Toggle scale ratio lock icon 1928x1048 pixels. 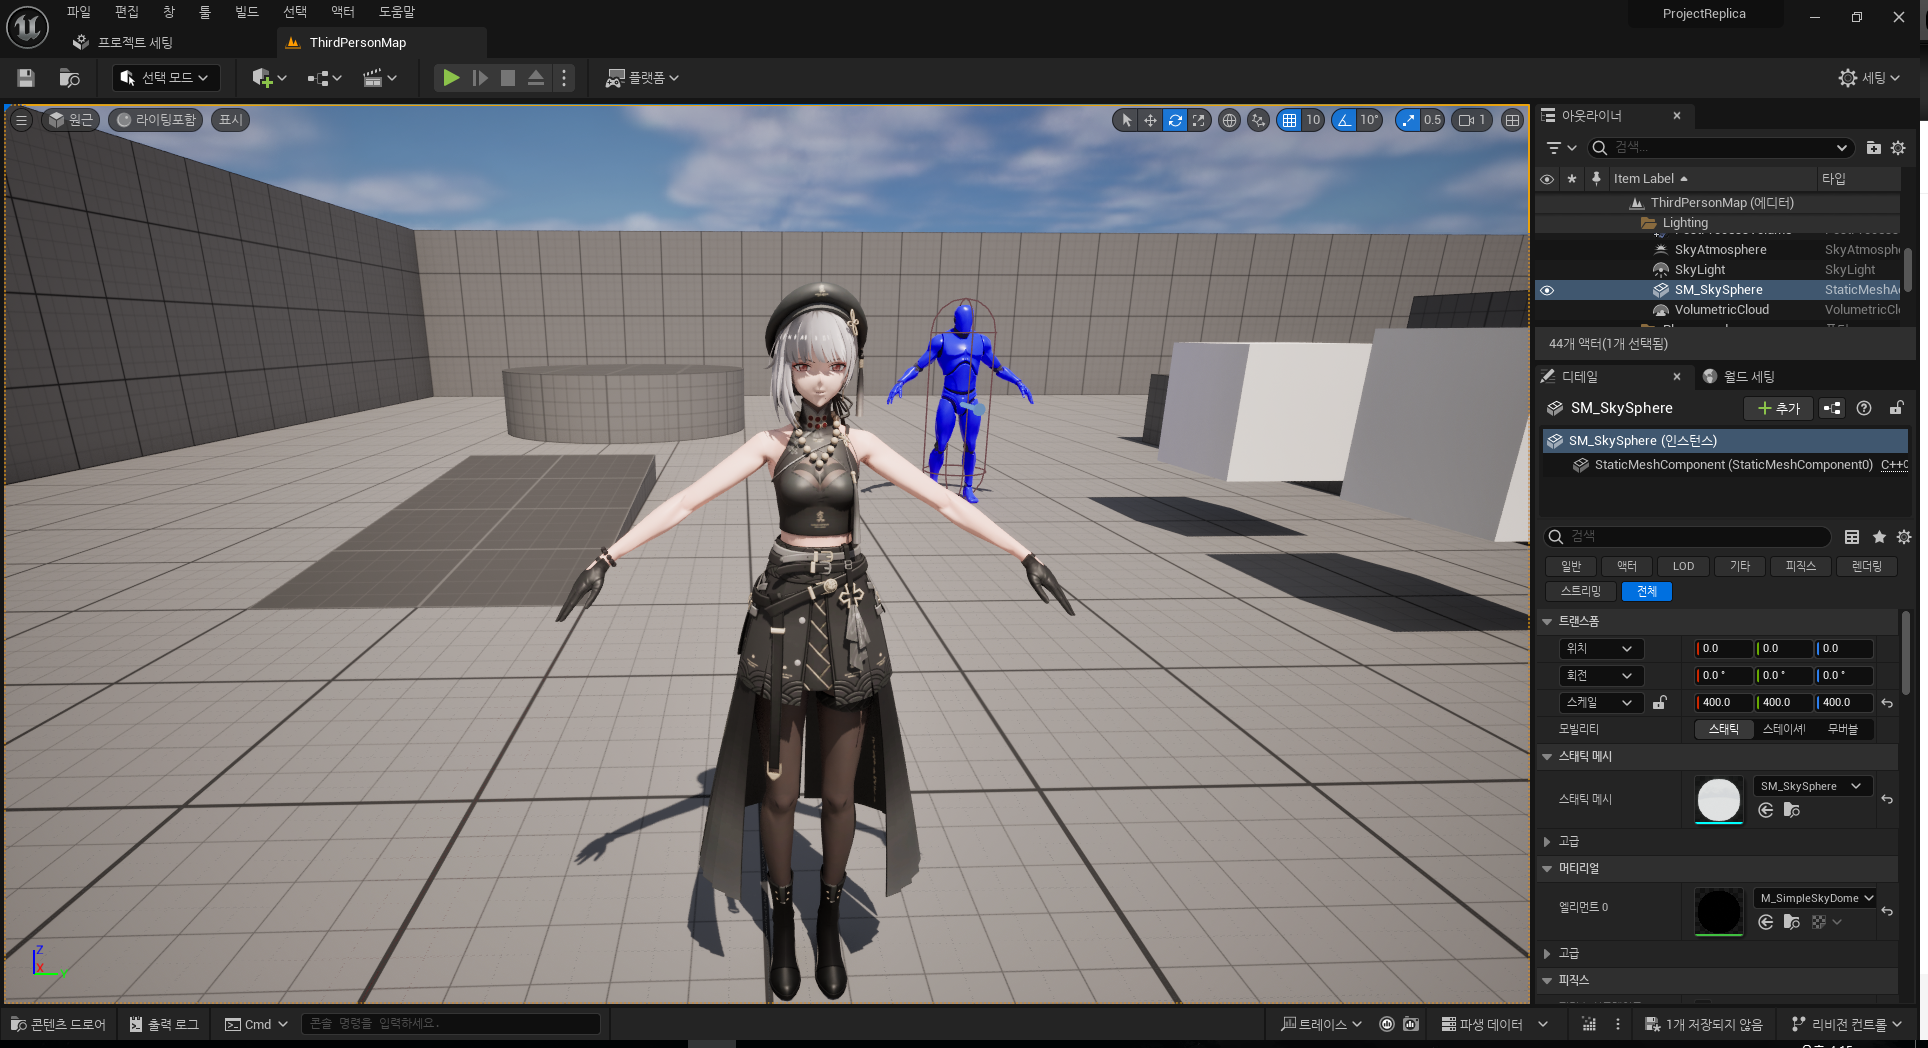click(1659, 703)
